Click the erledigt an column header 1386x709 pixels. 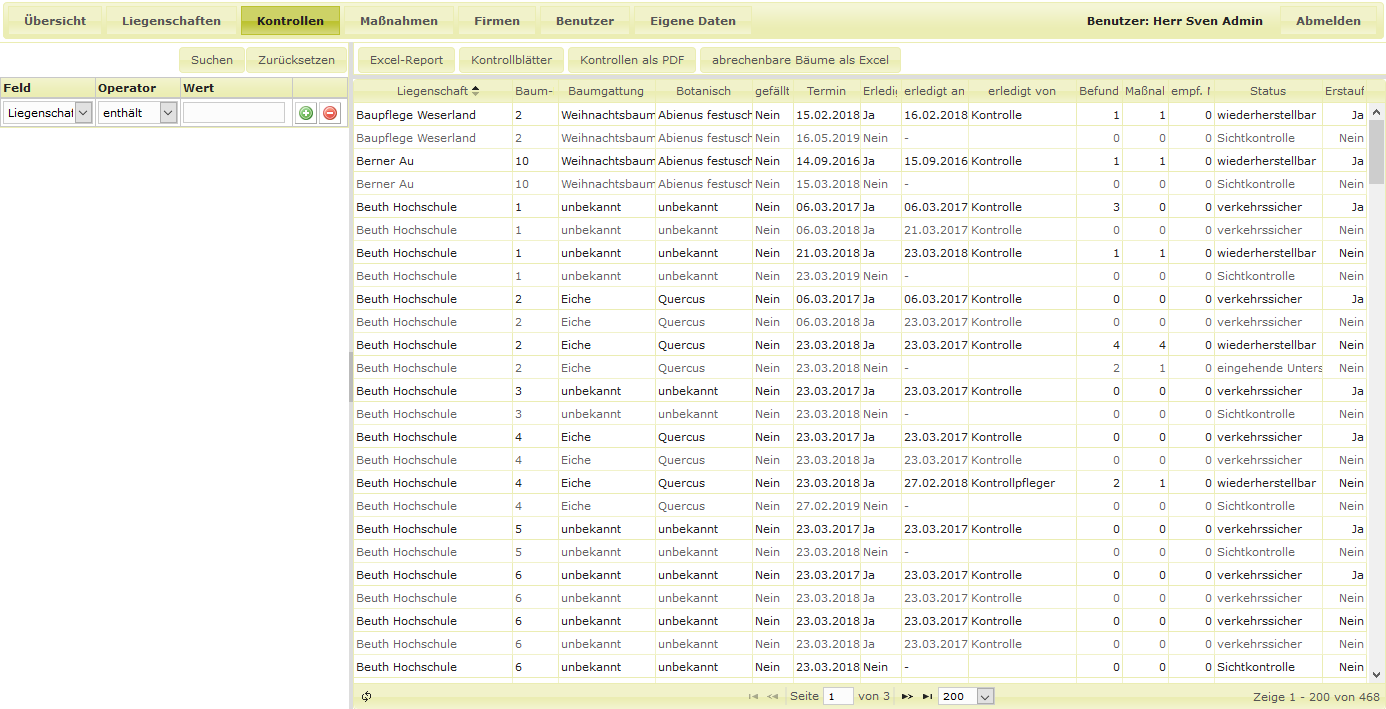[x=934, y=91]
